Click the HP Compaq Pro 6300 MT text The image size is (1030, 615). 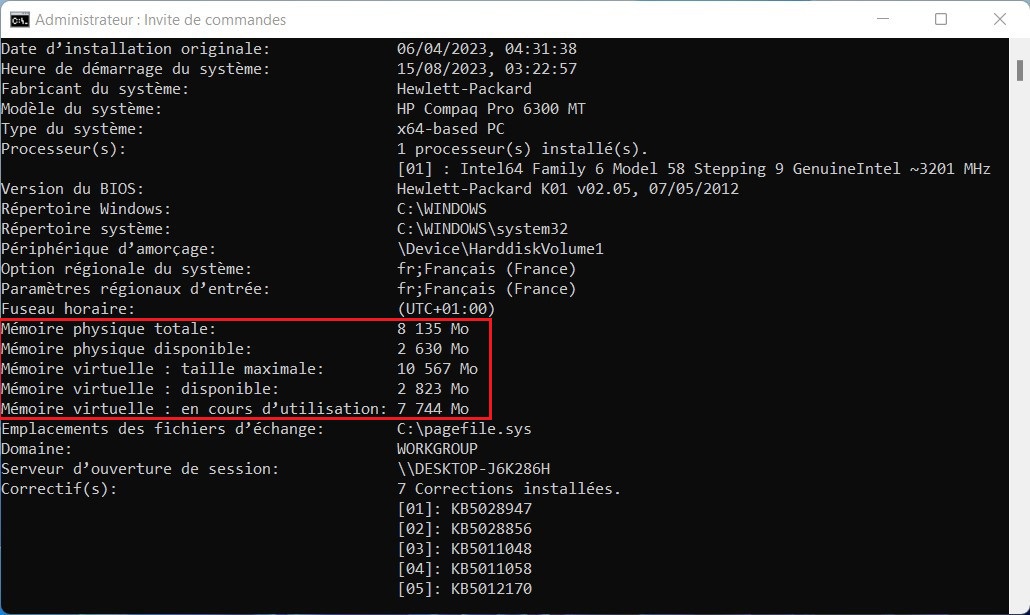[491, 109]
